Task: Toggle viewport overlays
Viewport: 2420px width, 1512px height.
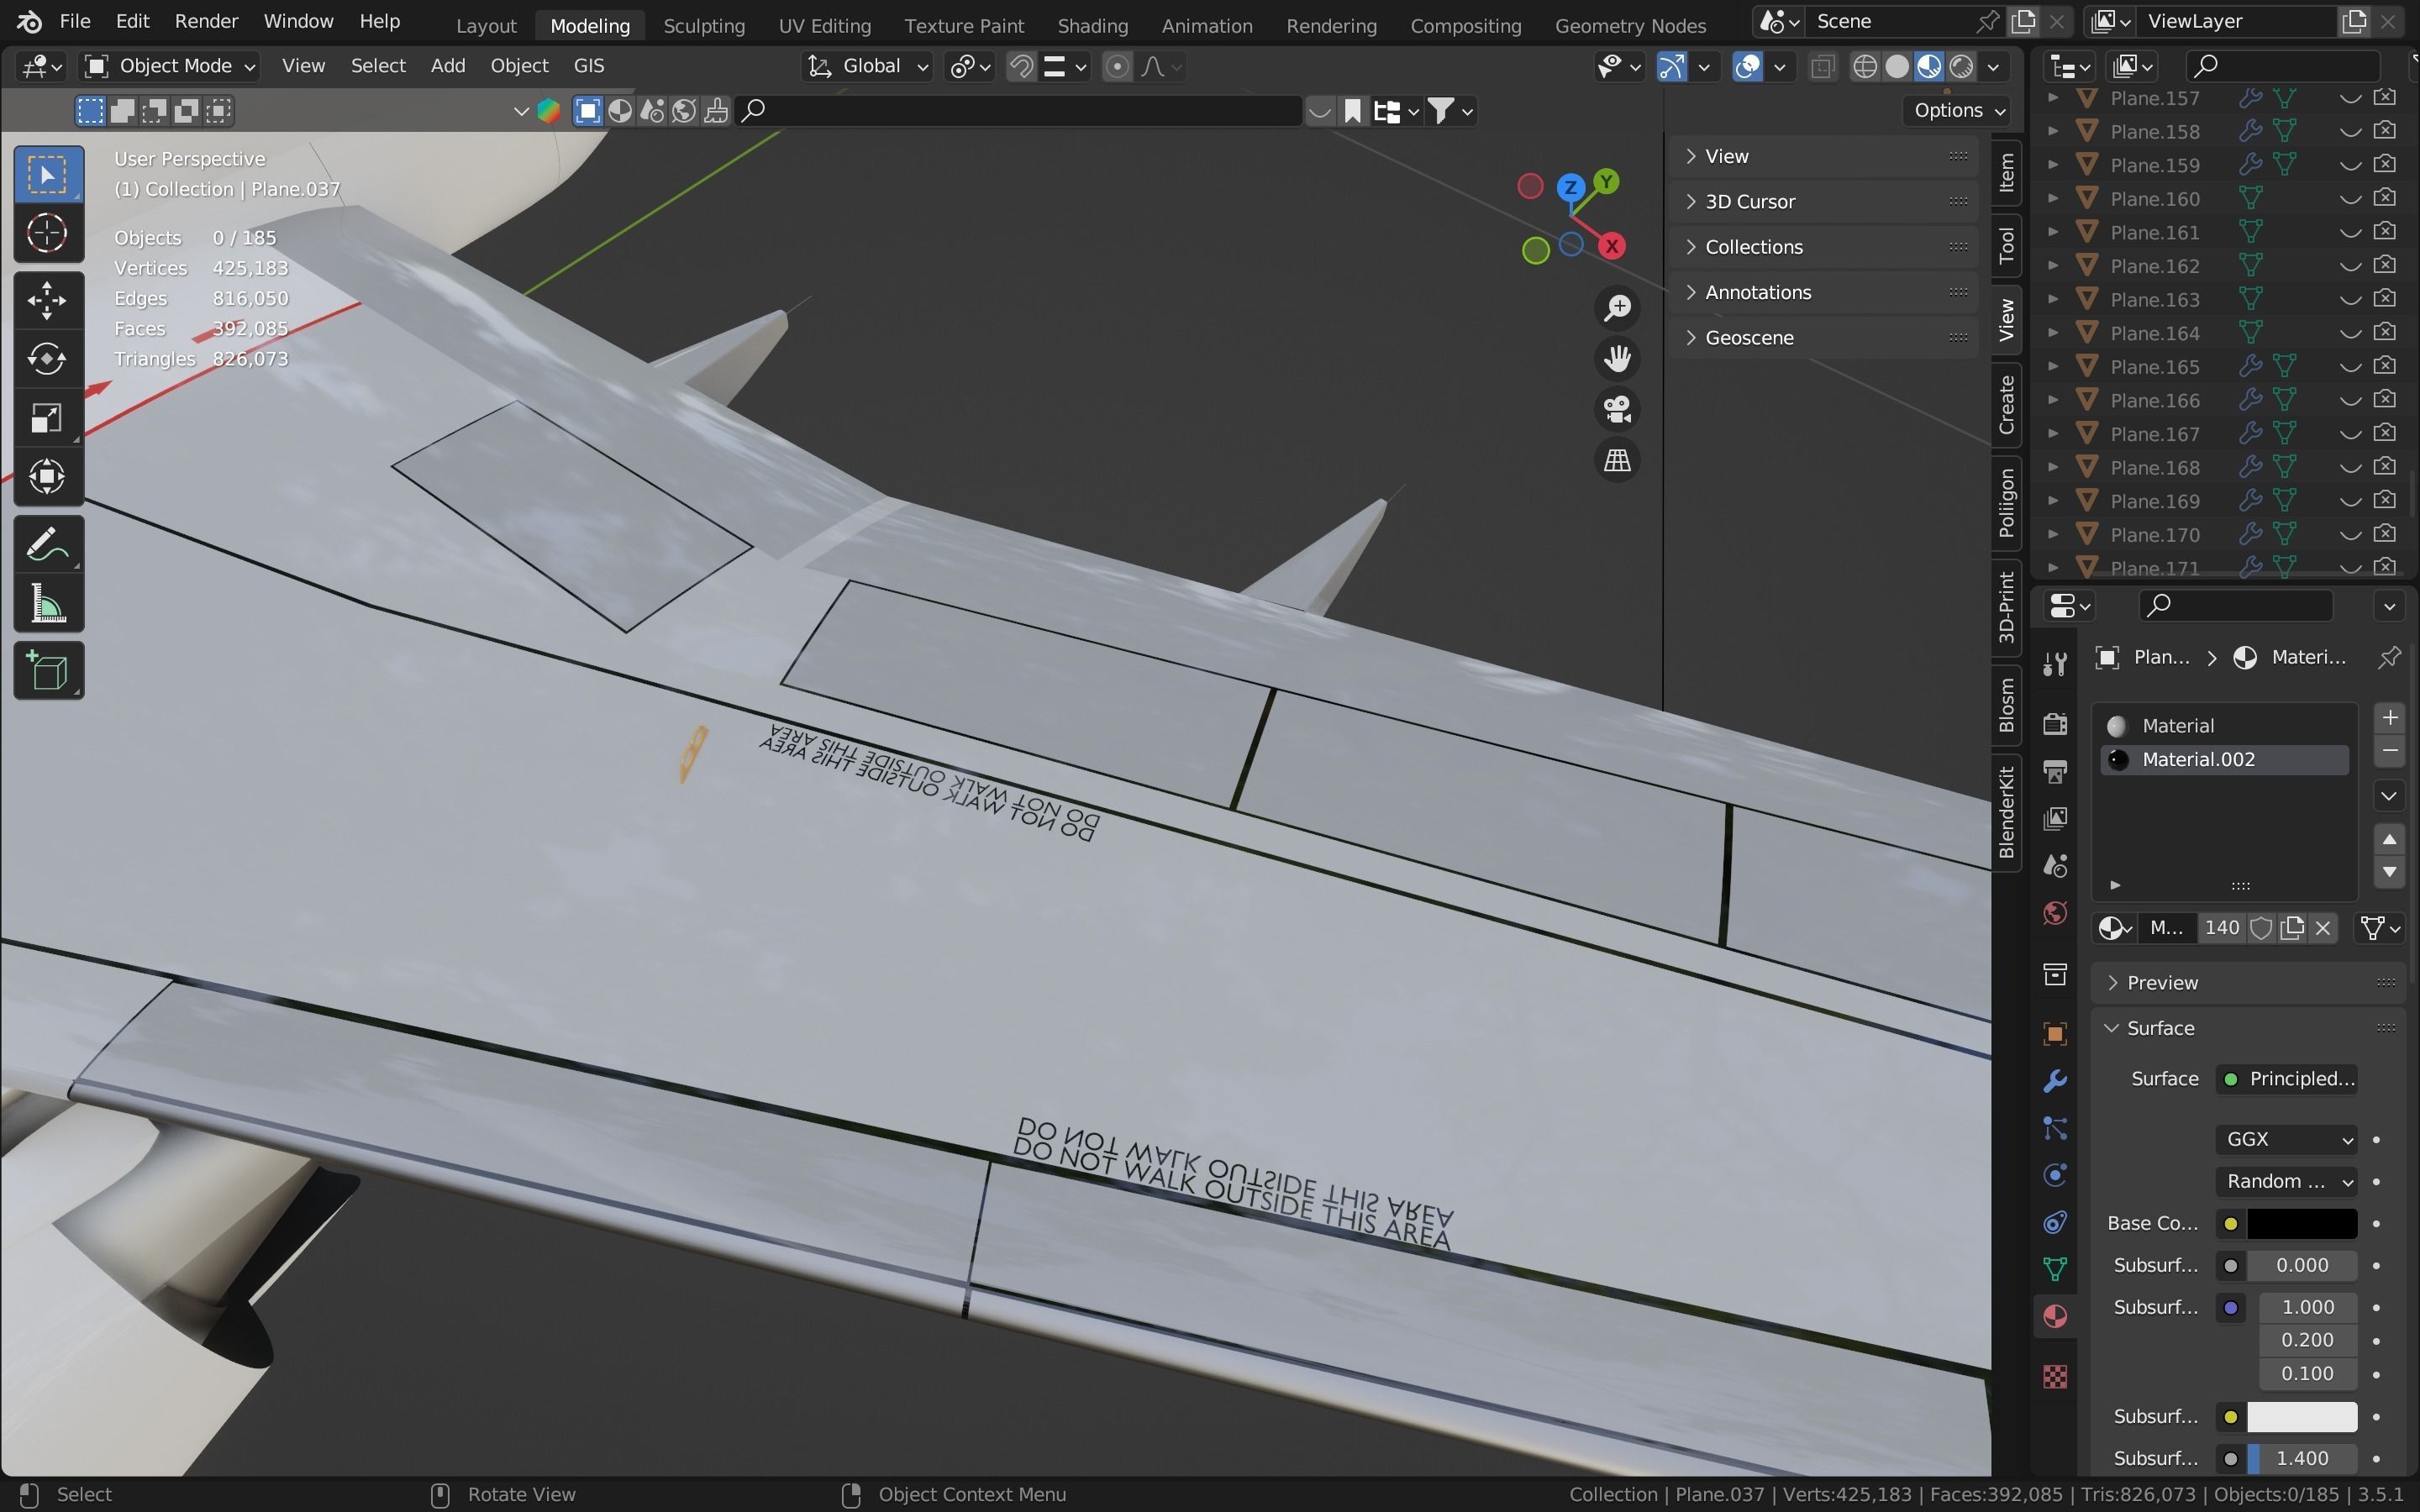Action: pos(1747,66)
